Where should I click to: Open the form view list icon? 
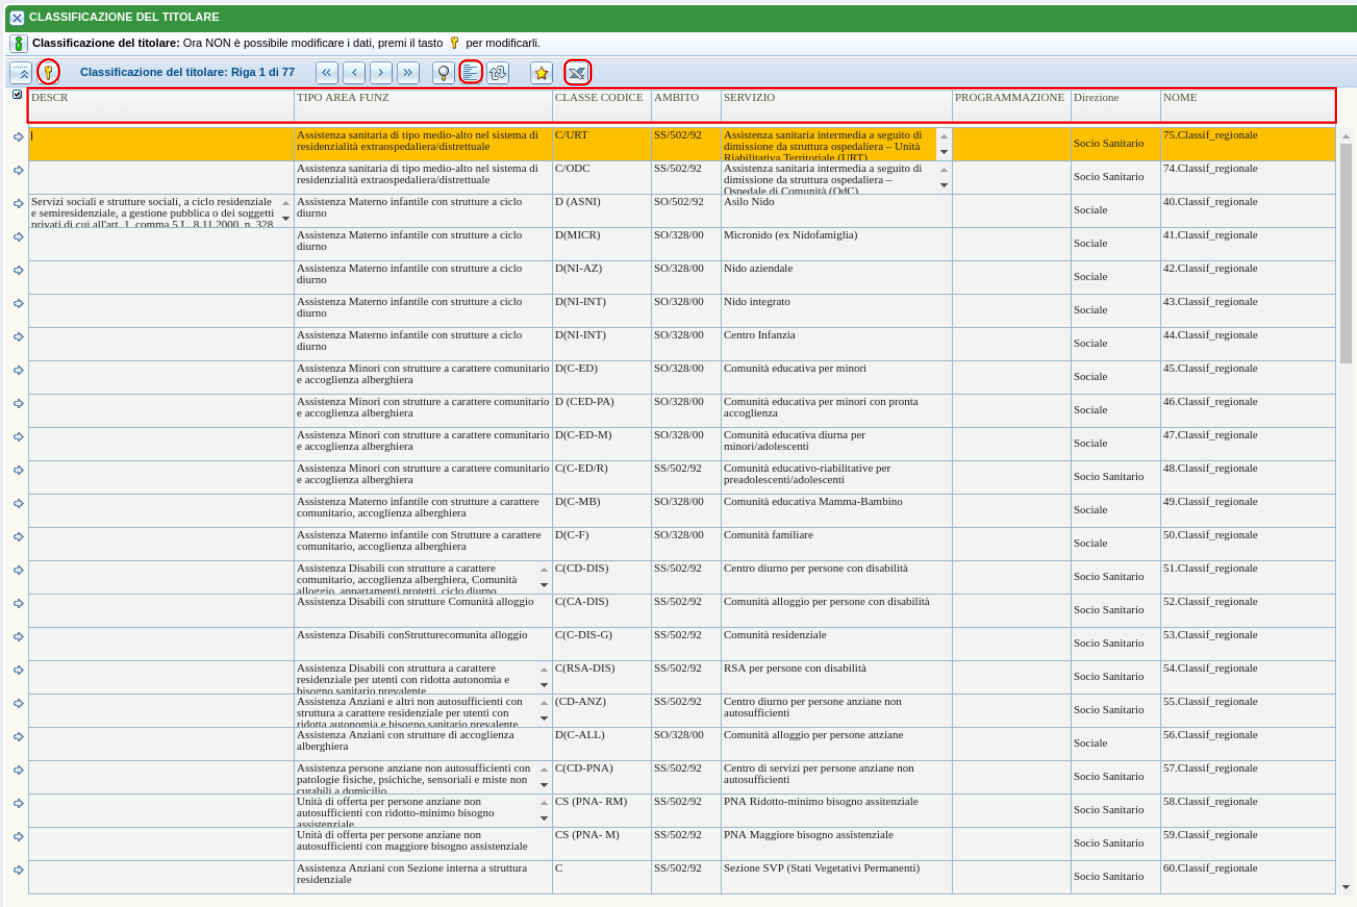pyautogui.click(x=470, y=72)
